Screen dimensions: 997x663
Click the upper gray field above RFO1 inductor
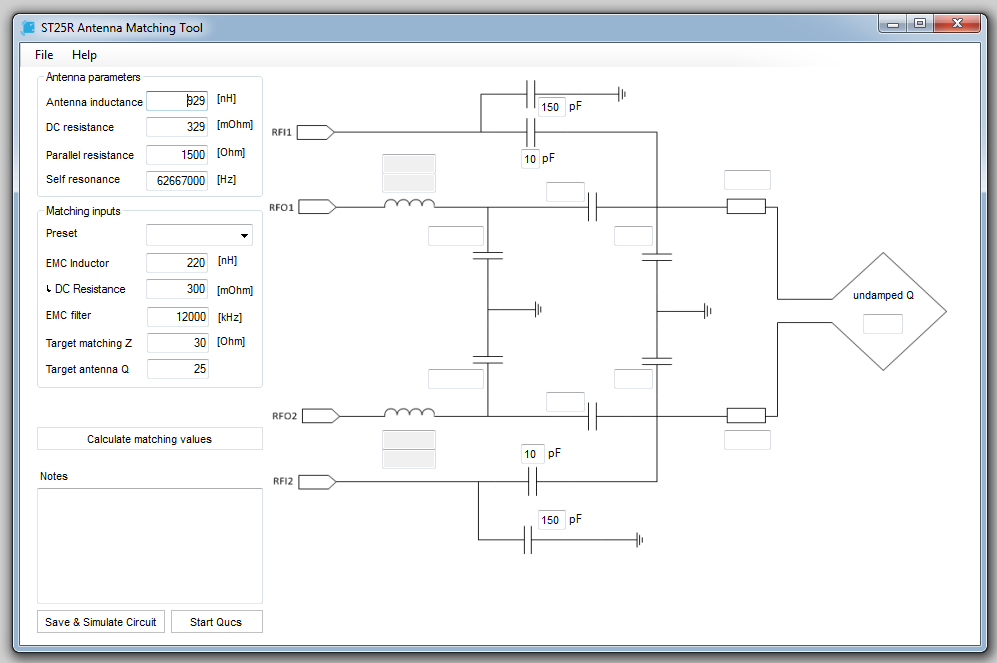409,163
